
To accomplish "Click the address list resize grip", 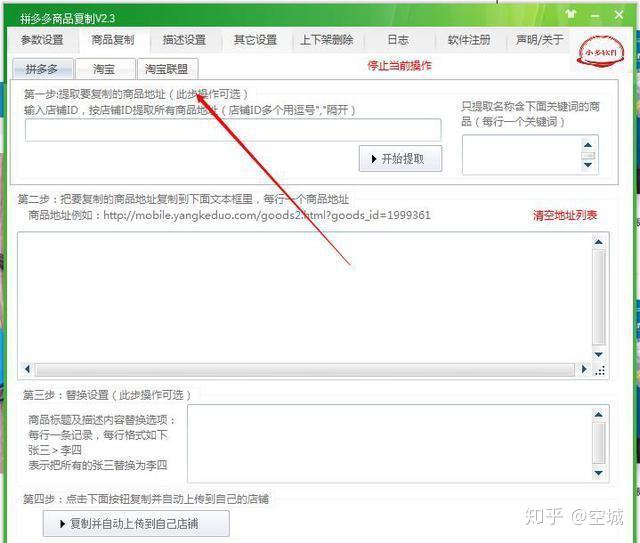I will 600,371.
